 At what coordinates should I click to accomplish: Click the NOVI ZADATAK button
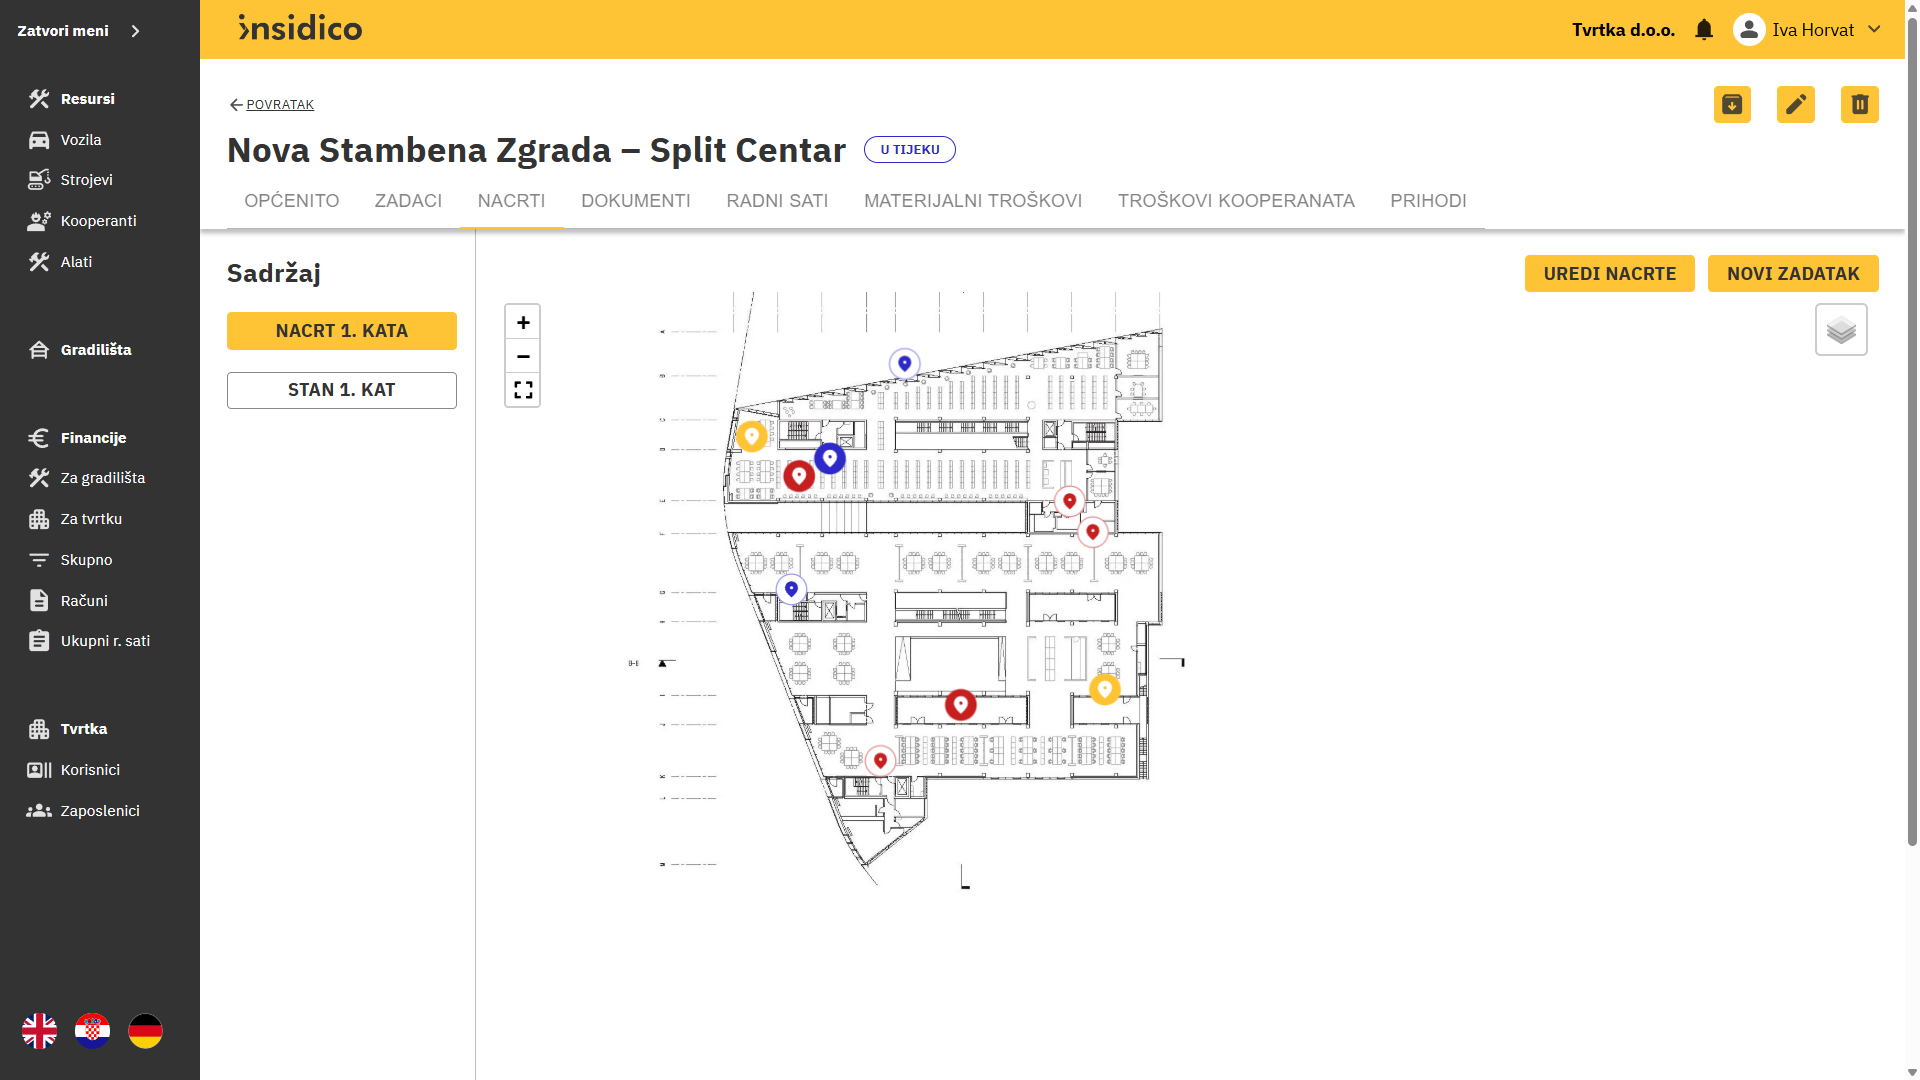[1792, 274]
